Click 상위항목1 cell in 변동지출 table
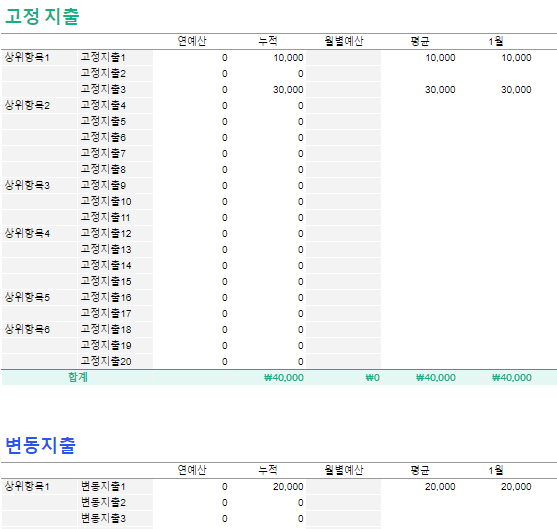Image resolution: width=557 pixels, height=529 pixels. [x=39, y=486]
